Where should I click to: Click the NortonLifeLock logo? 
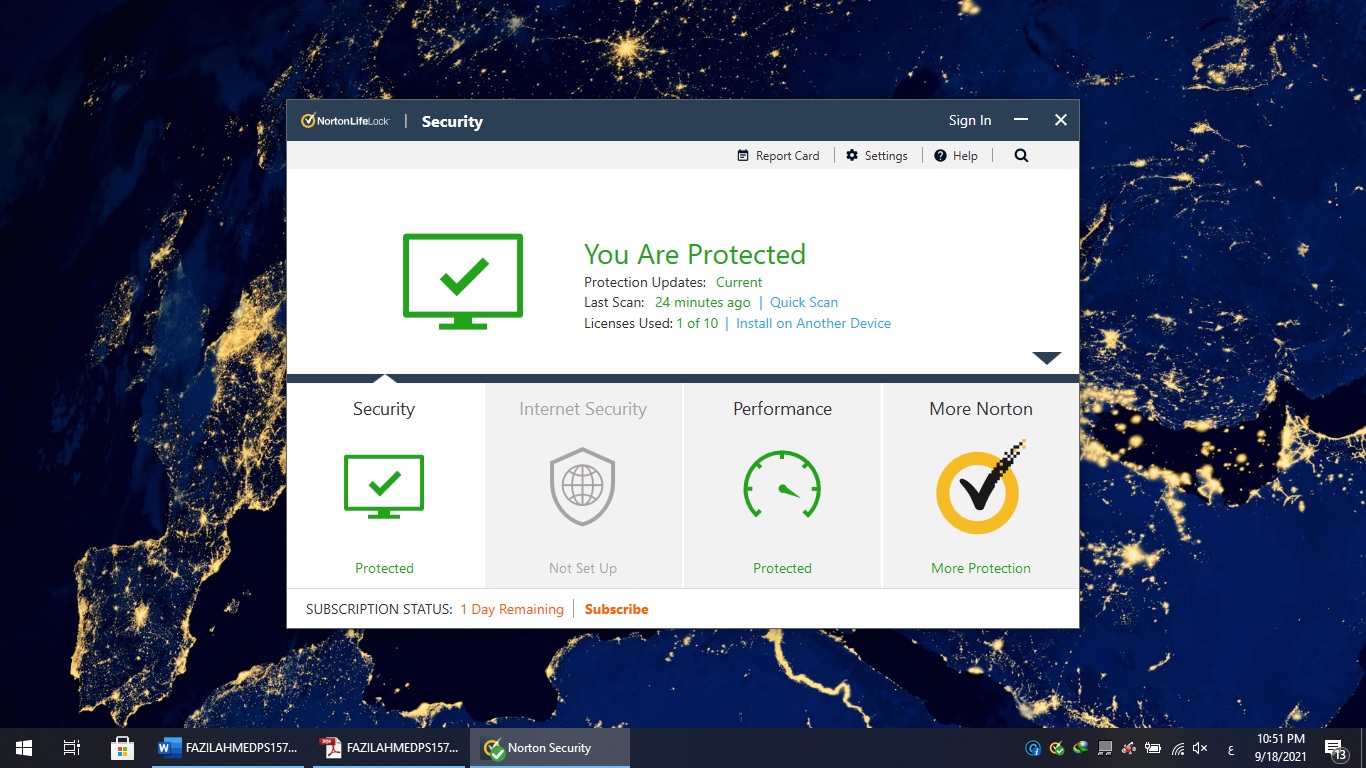tap(345, 121)
